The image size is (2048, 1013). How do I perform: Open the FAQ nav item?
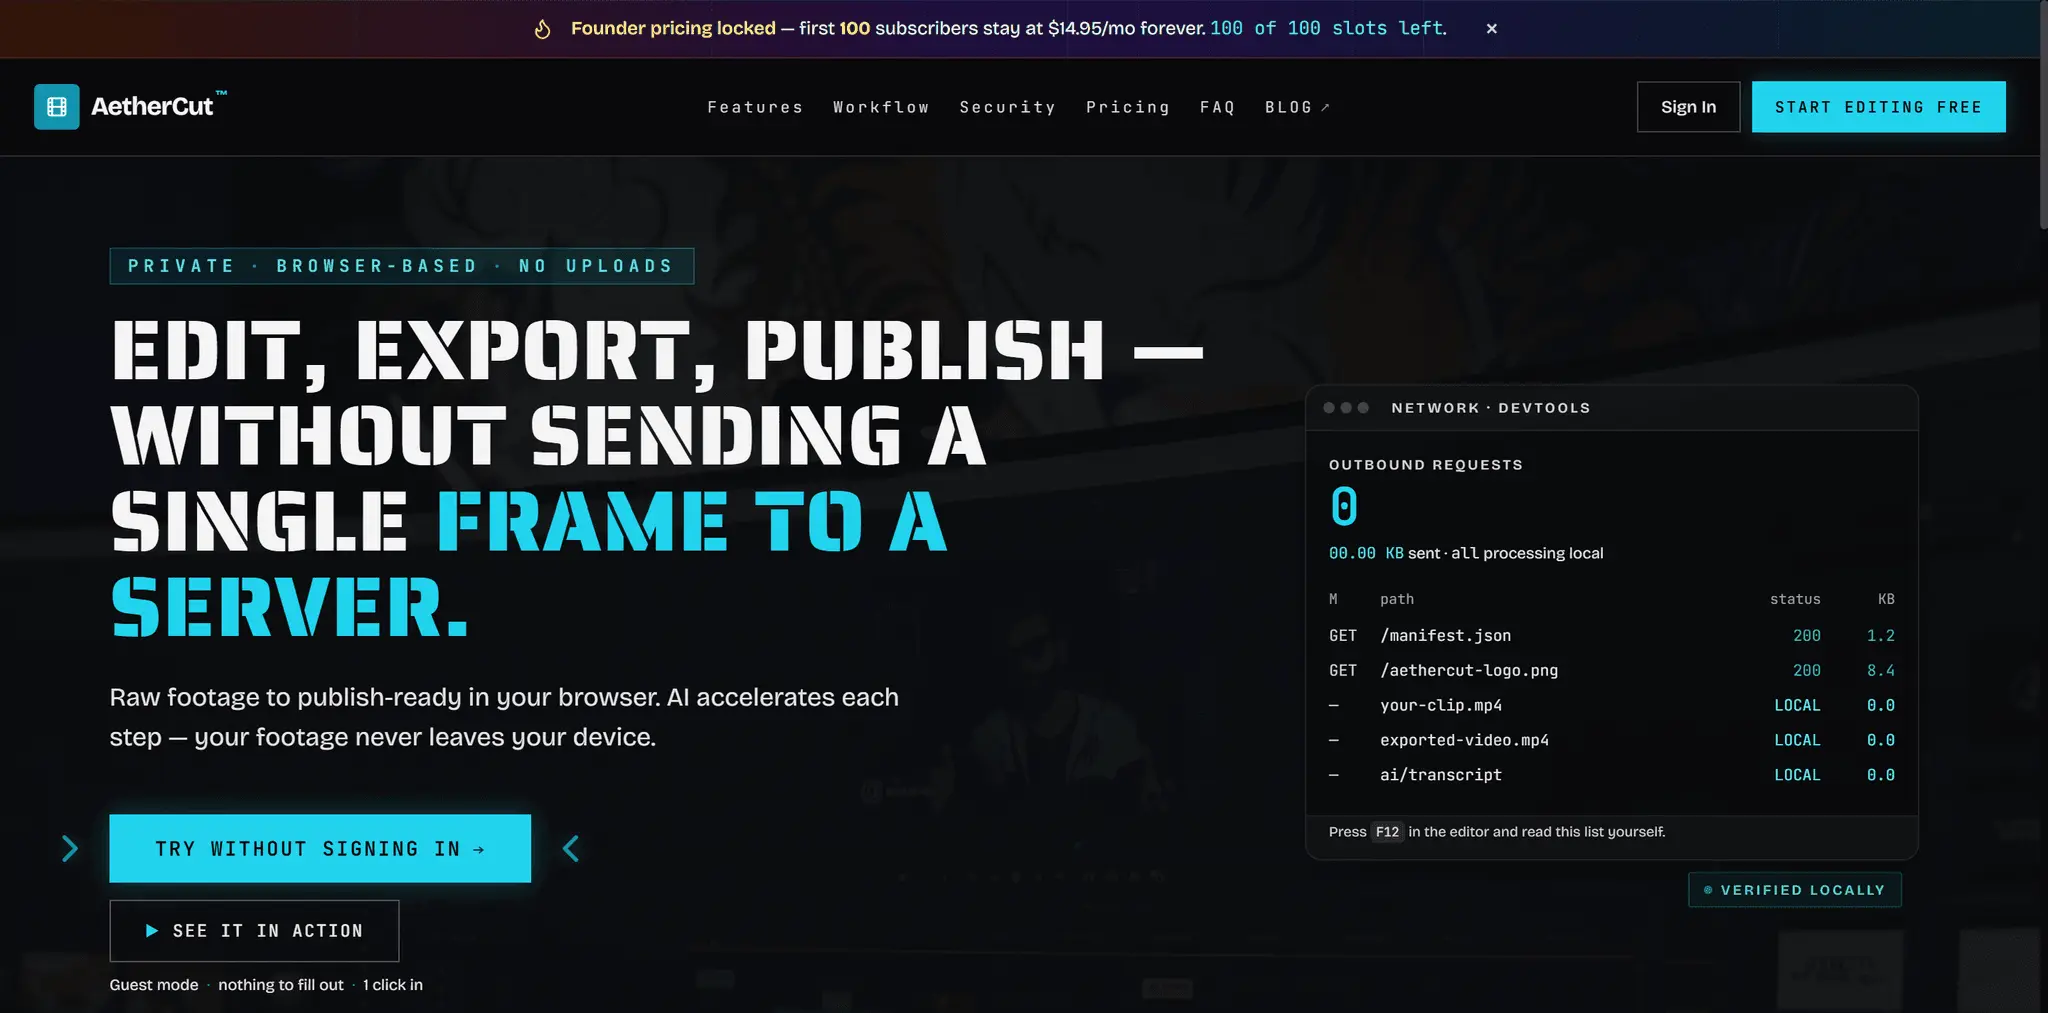1217,107
